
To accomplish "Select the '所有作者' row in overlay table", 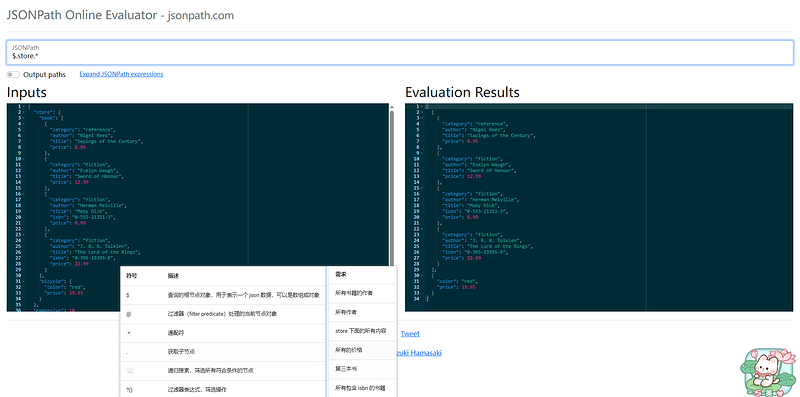I will [x=361, y=312].
